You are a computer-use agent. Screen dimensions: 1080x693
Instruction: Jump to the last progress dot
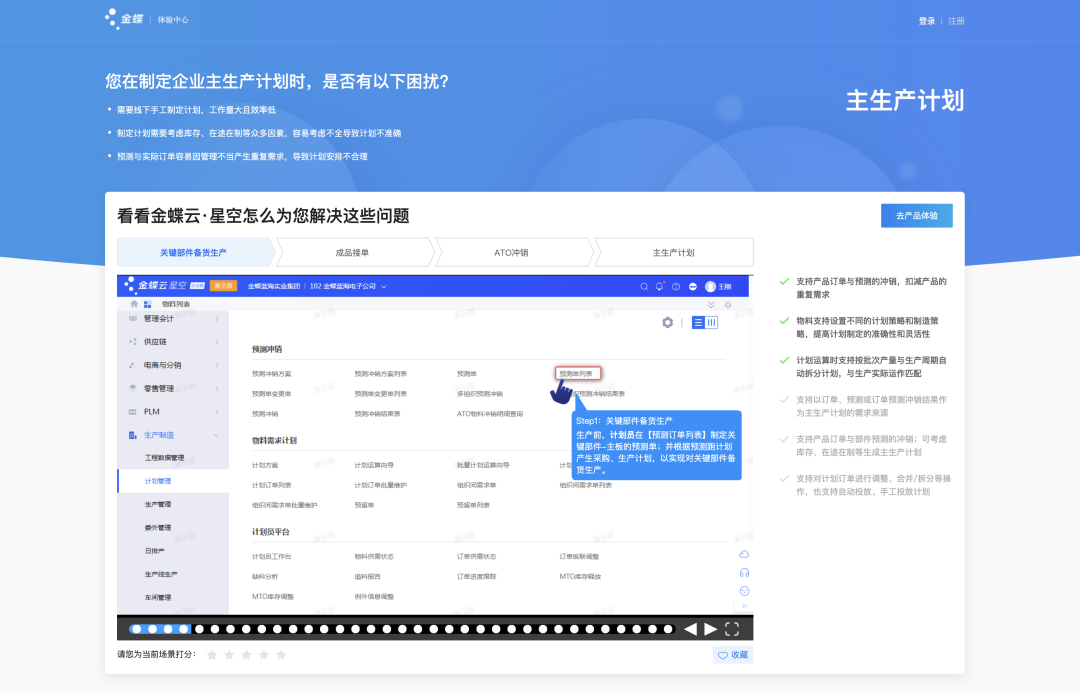tap(667, 629)
